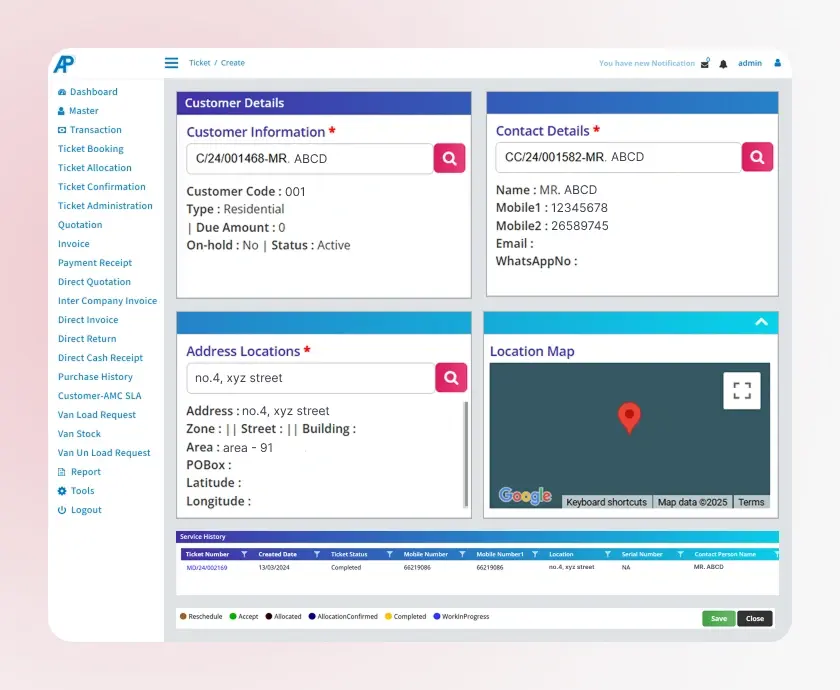
Task: Click the fullscreen icon on the Location Map
Action: (x=741, y=390)
